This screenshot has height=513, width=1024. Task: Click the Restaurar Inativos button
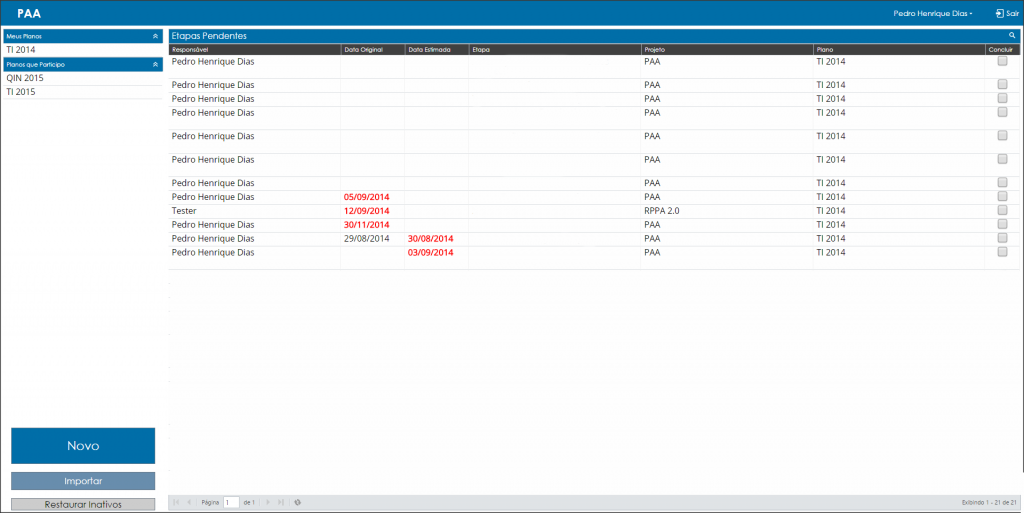coord(83,505)
